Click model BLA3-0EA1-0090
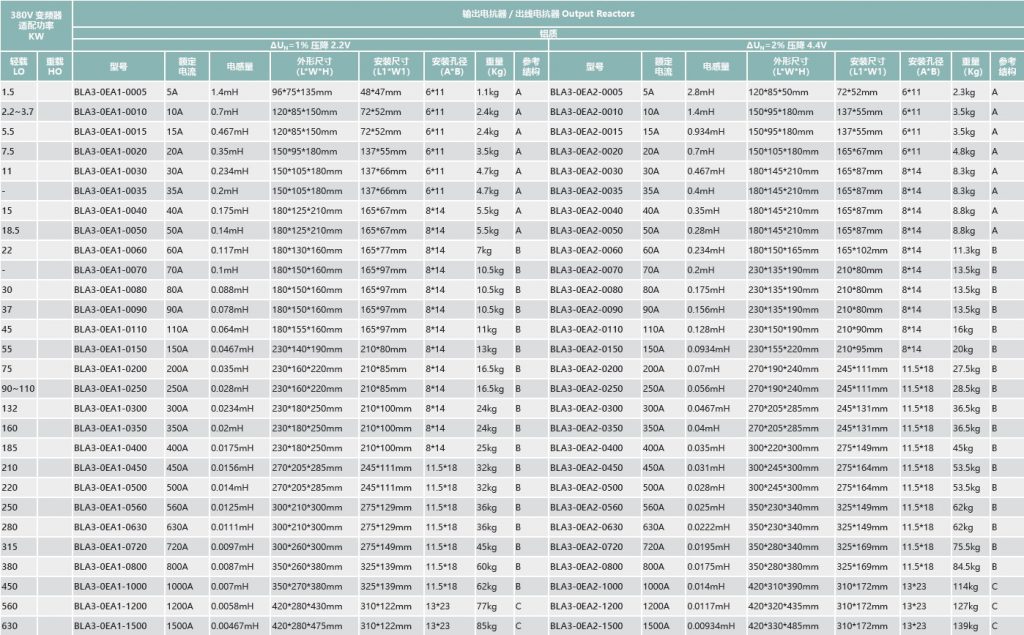The image size is (1024, 635). pyautogui.click(x=110, y=310)
